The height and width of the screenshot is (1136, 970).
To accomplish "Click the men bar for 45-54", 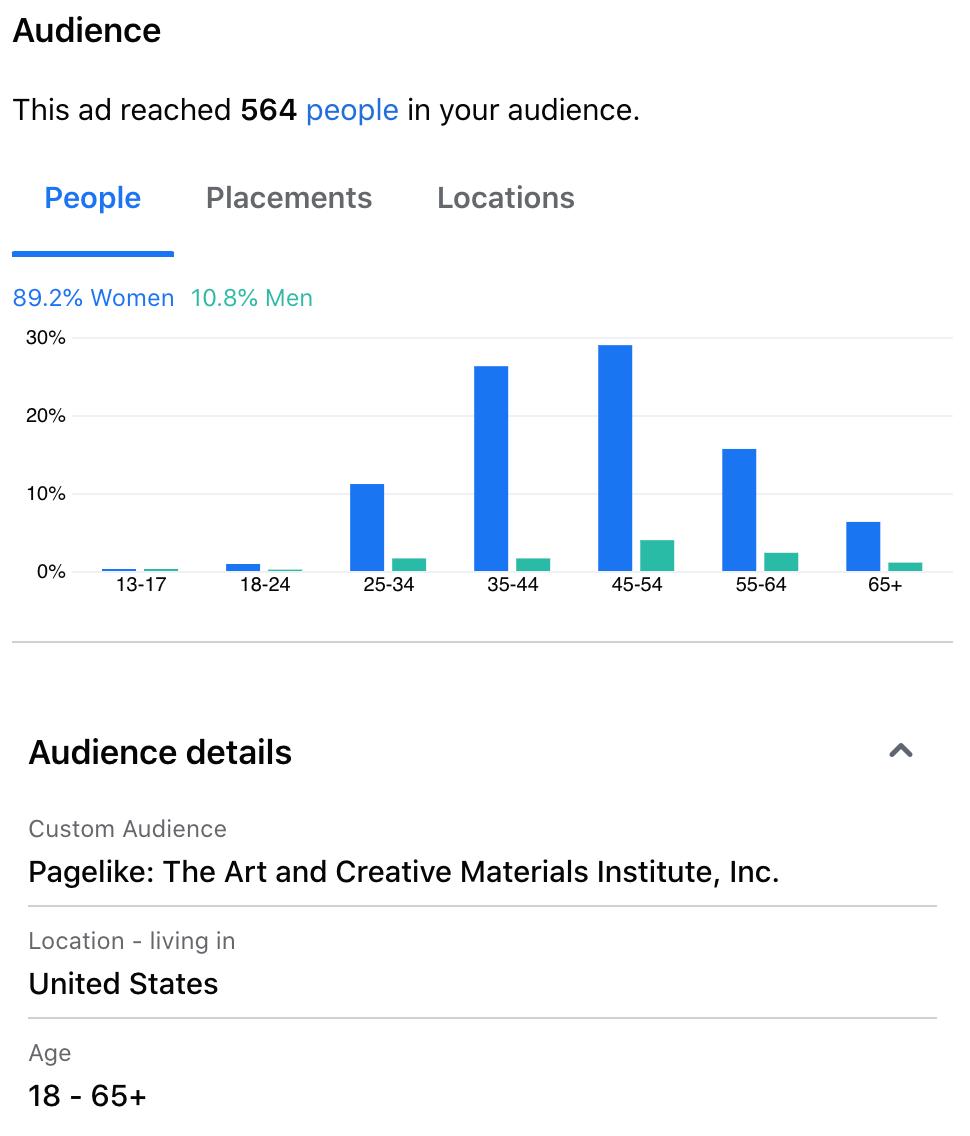I will (657, 556).
